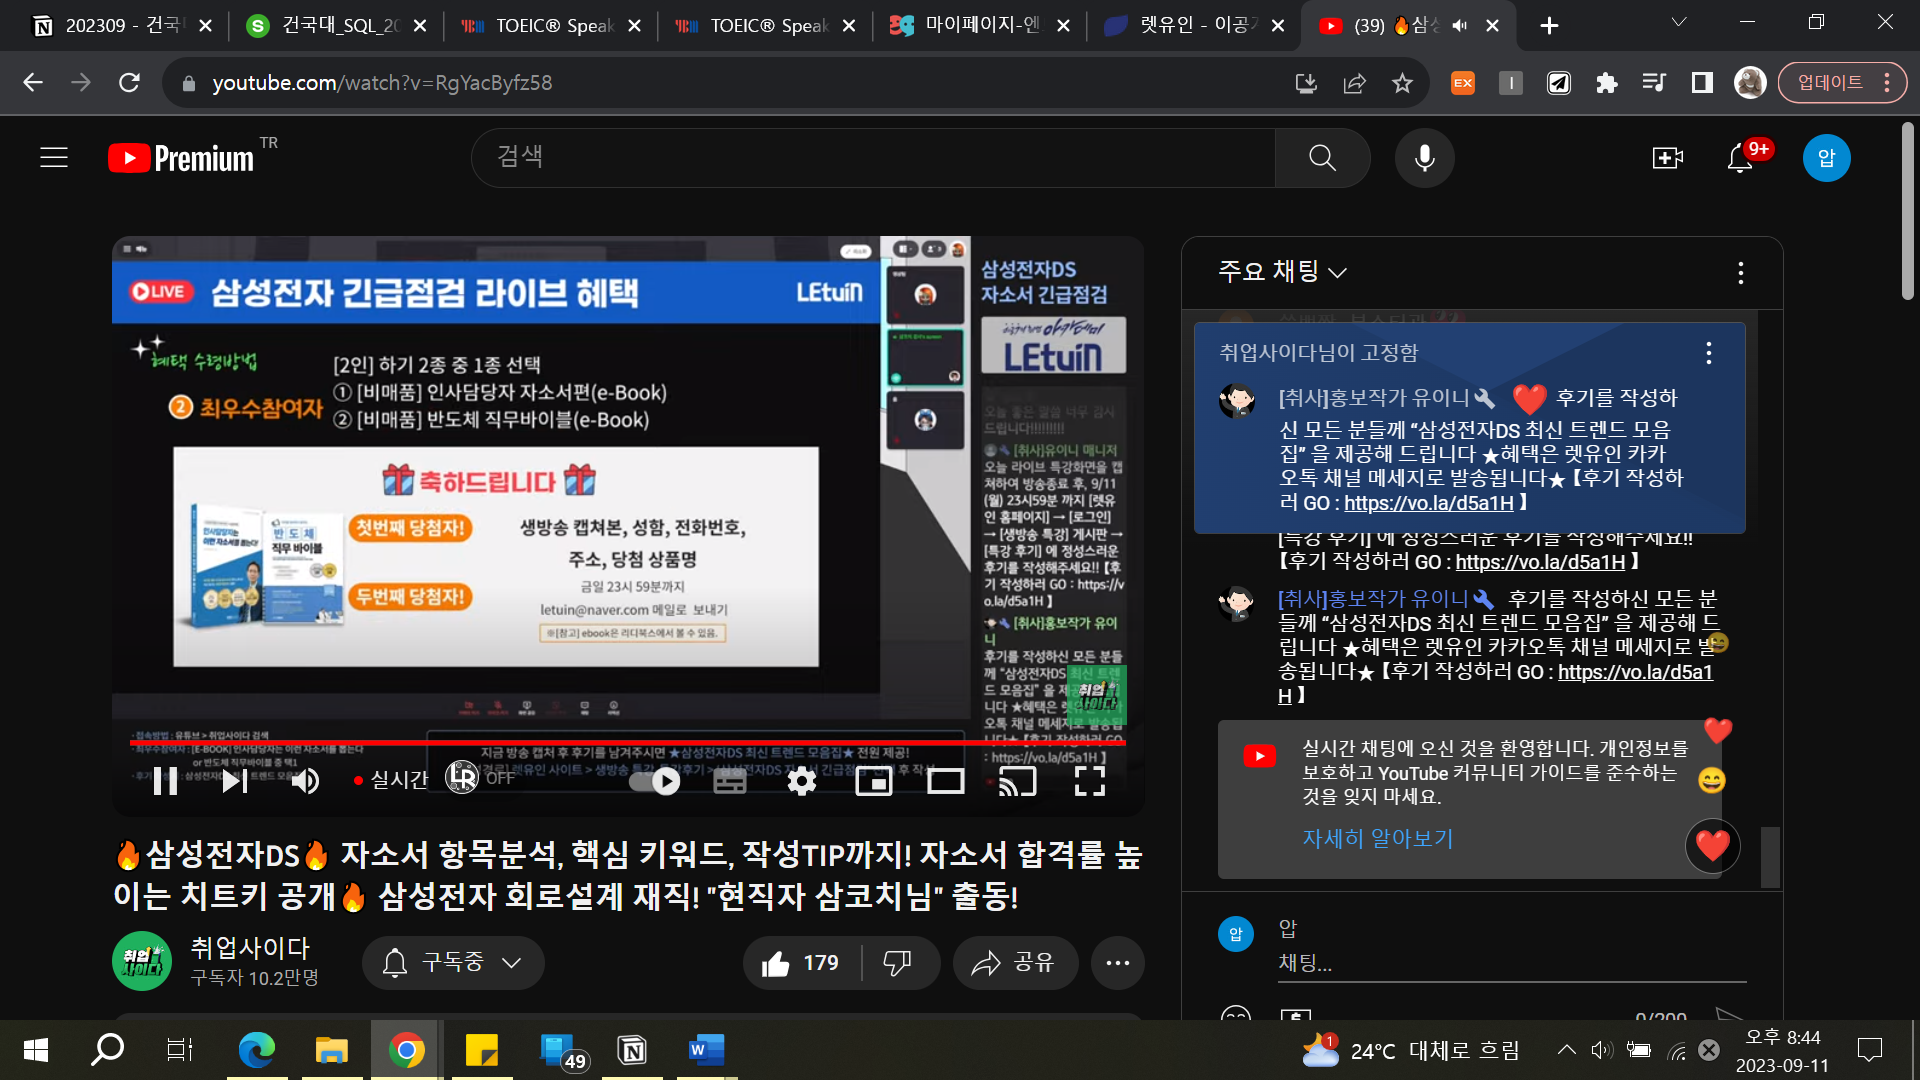The image size is (1920, 1080).
Task: Open the tab search dropdown
Action: 1679,22
